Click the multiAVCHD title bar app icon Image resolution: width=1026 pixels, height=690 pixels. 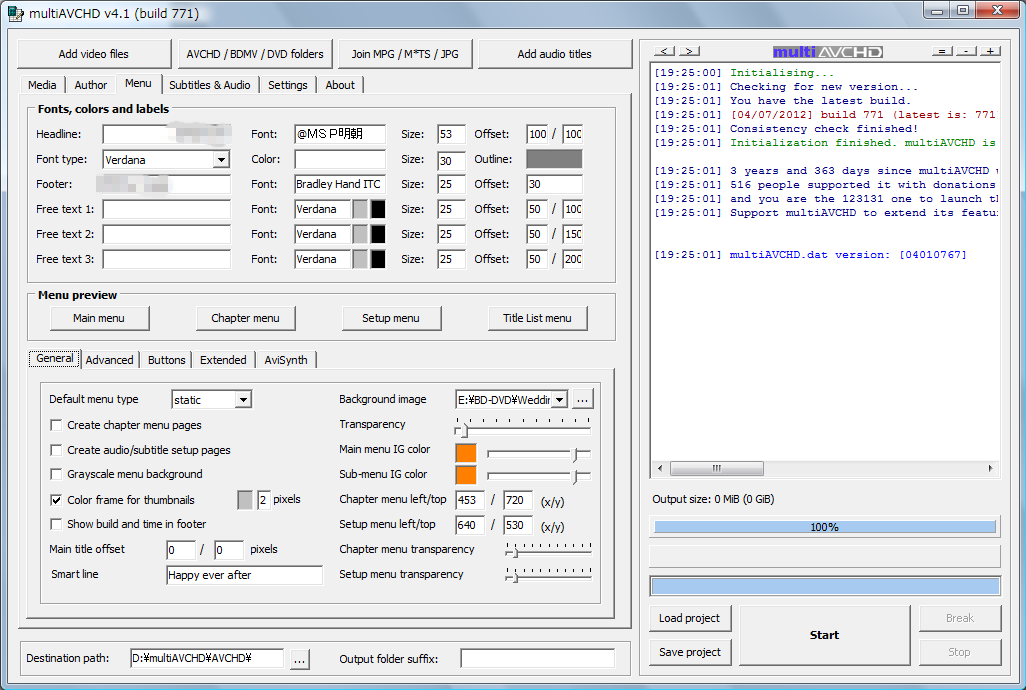[x=16, y=13]
